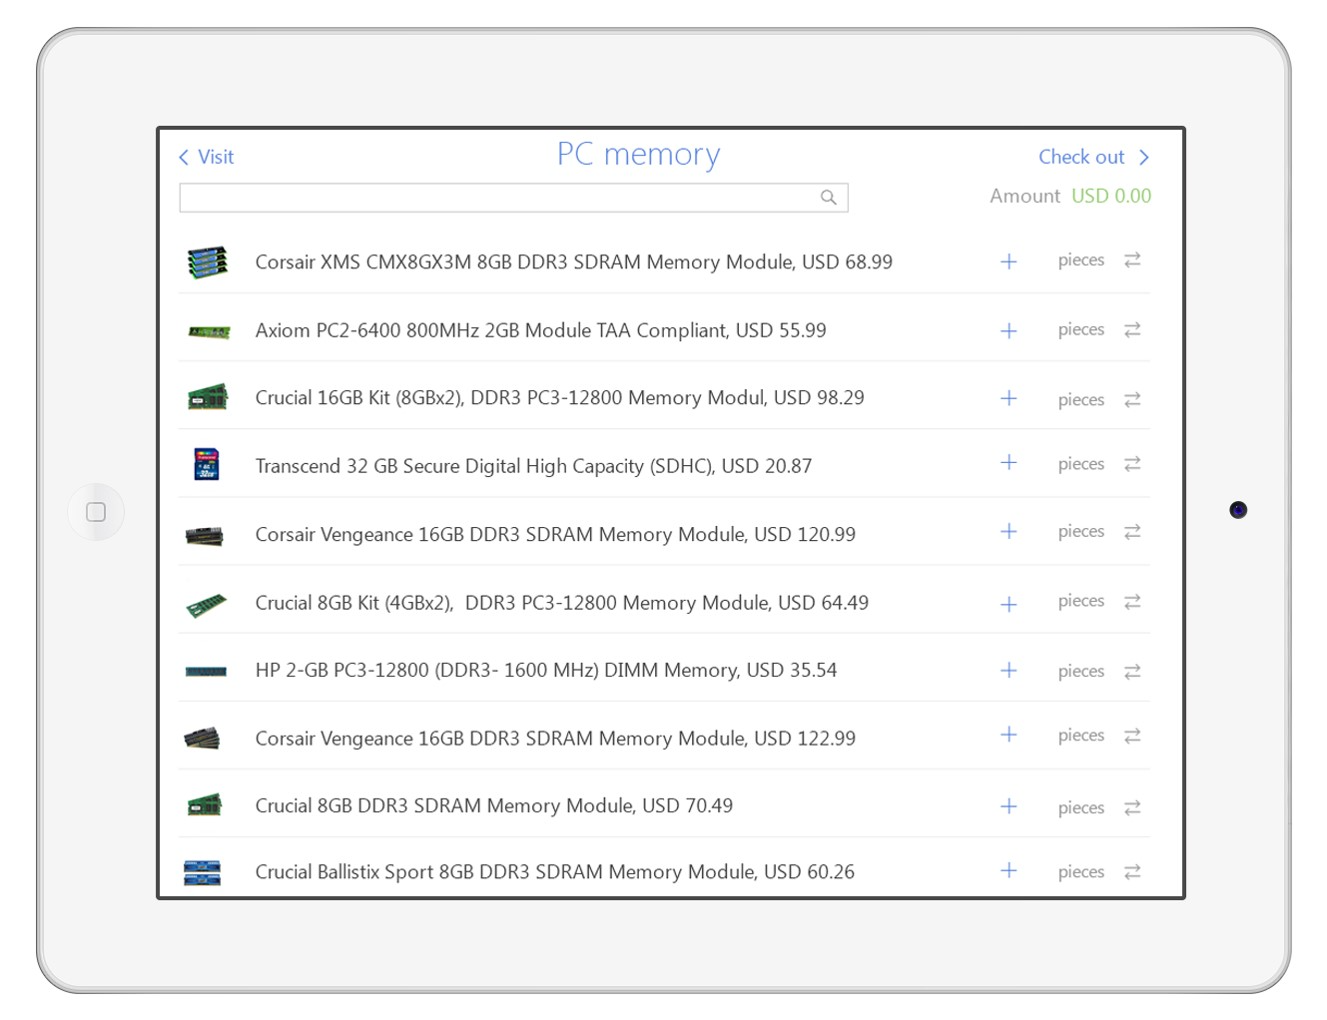
Task: Click 'pieces' in Corsair XMS CMX8GX3M row
Action: [1081, 261]
